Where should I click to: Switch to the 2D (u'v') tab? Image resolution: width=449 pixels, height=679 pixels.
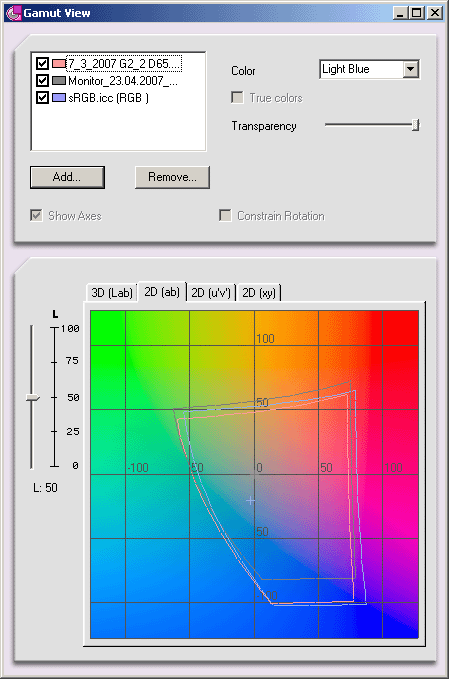pos(211,293)
